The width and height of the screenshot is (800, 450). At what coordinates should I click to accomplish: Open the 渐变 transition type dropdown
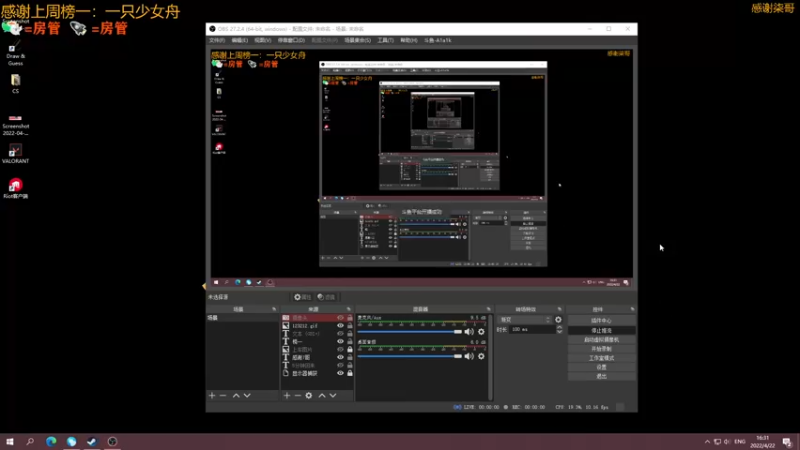(525, 320)
